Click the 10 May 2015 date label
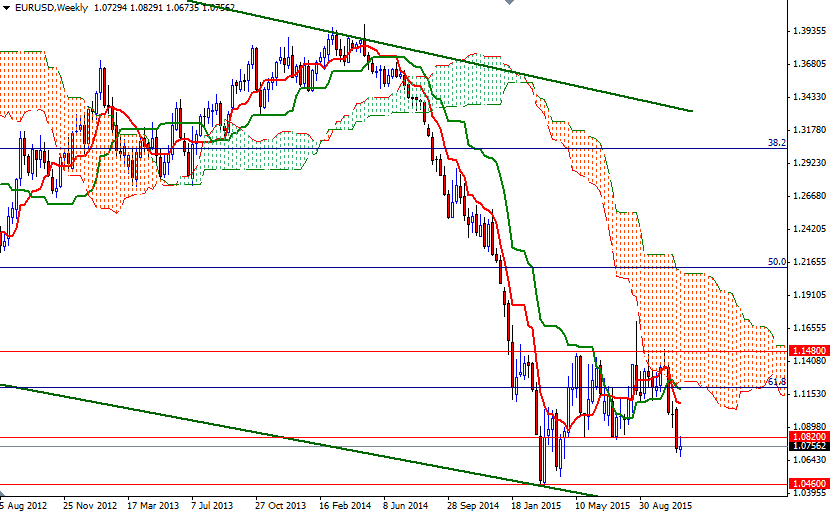 tap(602, 505)
